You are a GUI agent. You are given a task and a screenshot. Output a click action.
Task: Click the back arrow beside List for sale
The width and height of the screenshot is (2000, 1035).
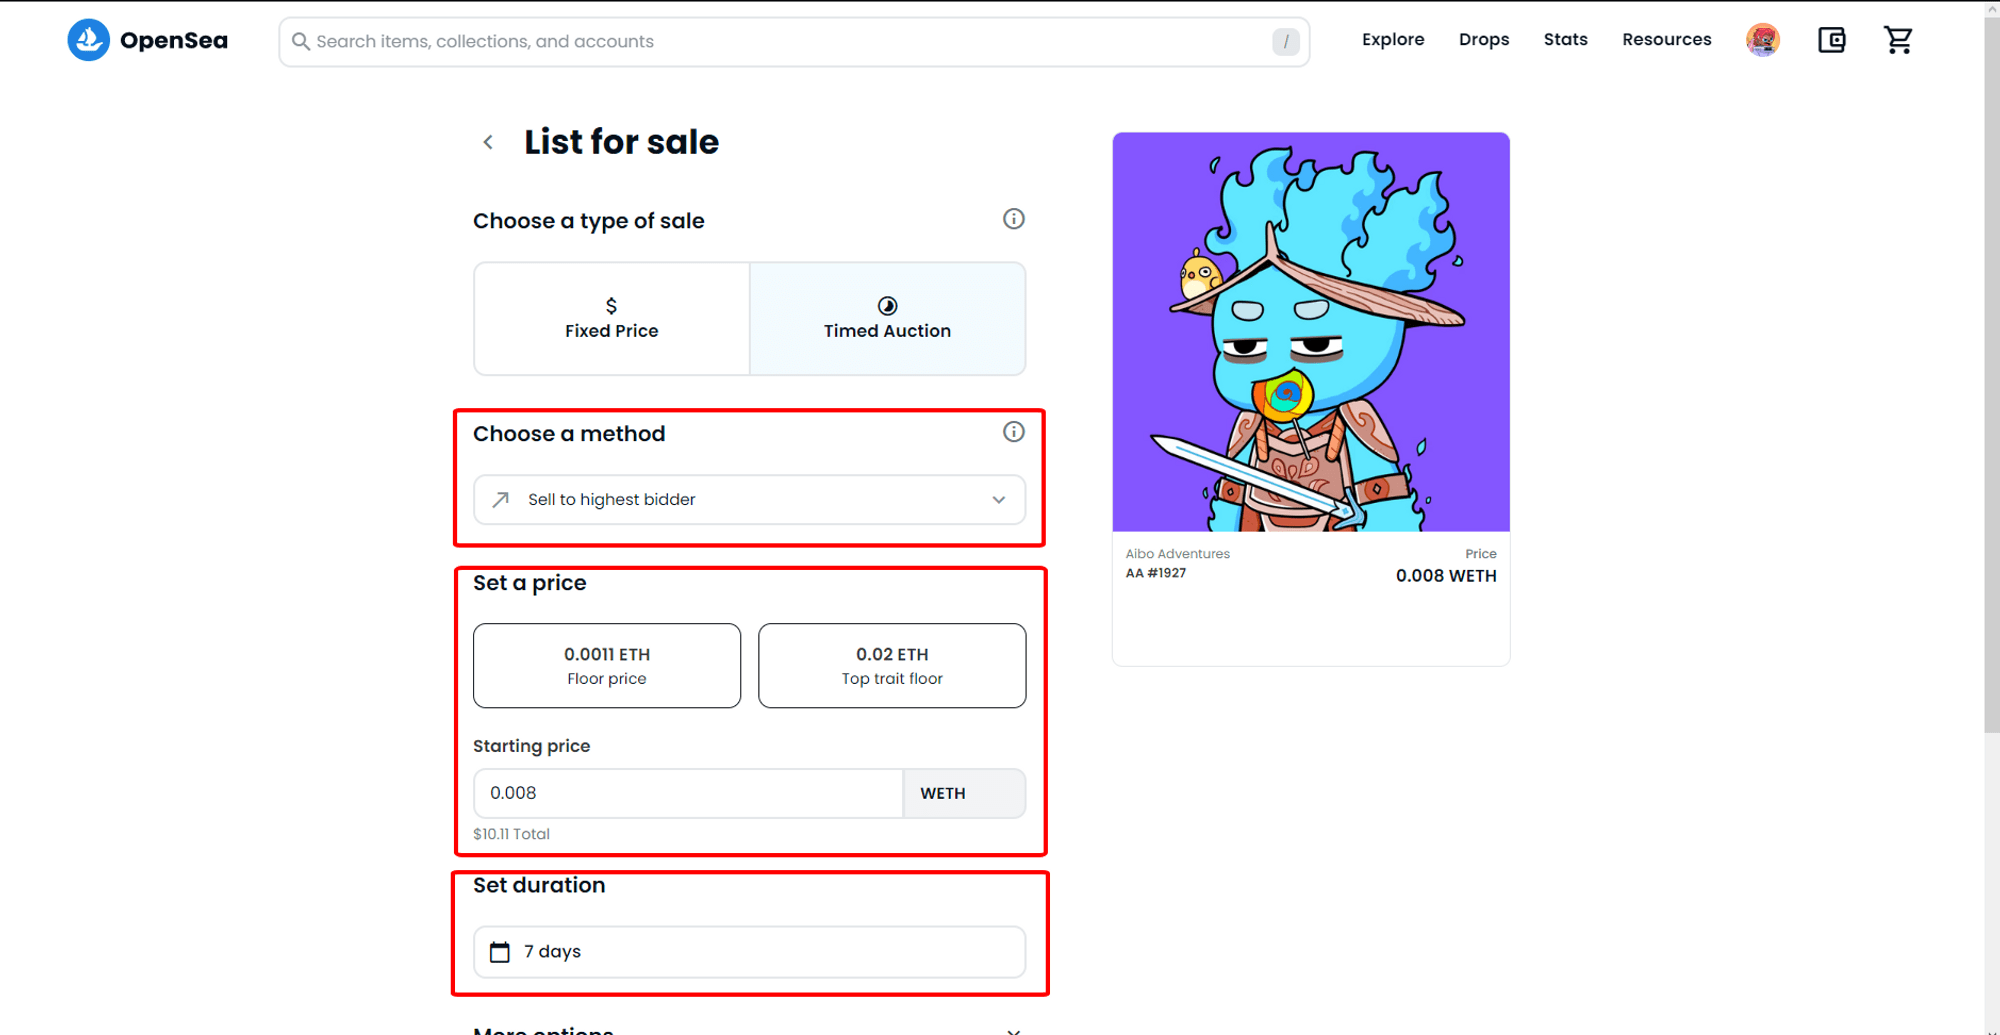pos(488,142)
